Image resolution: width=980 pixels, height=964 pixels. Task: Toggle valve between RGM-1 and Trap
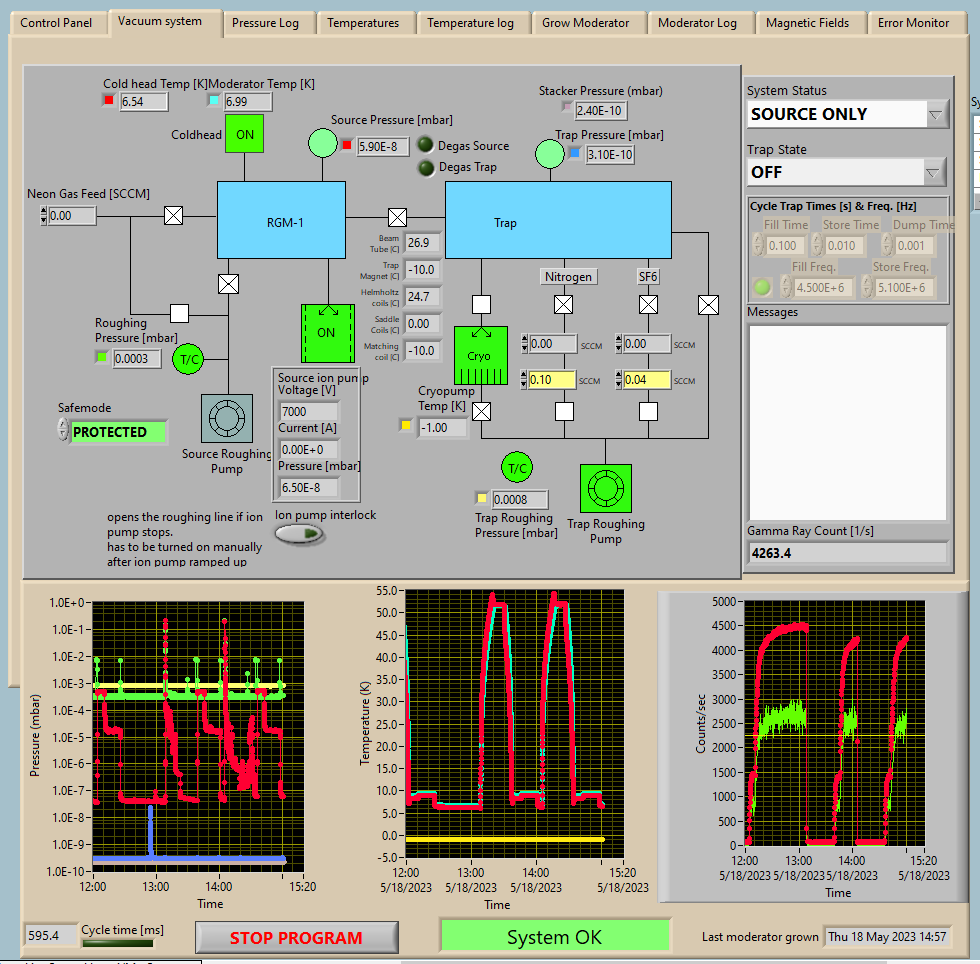(x=397, y=217)
